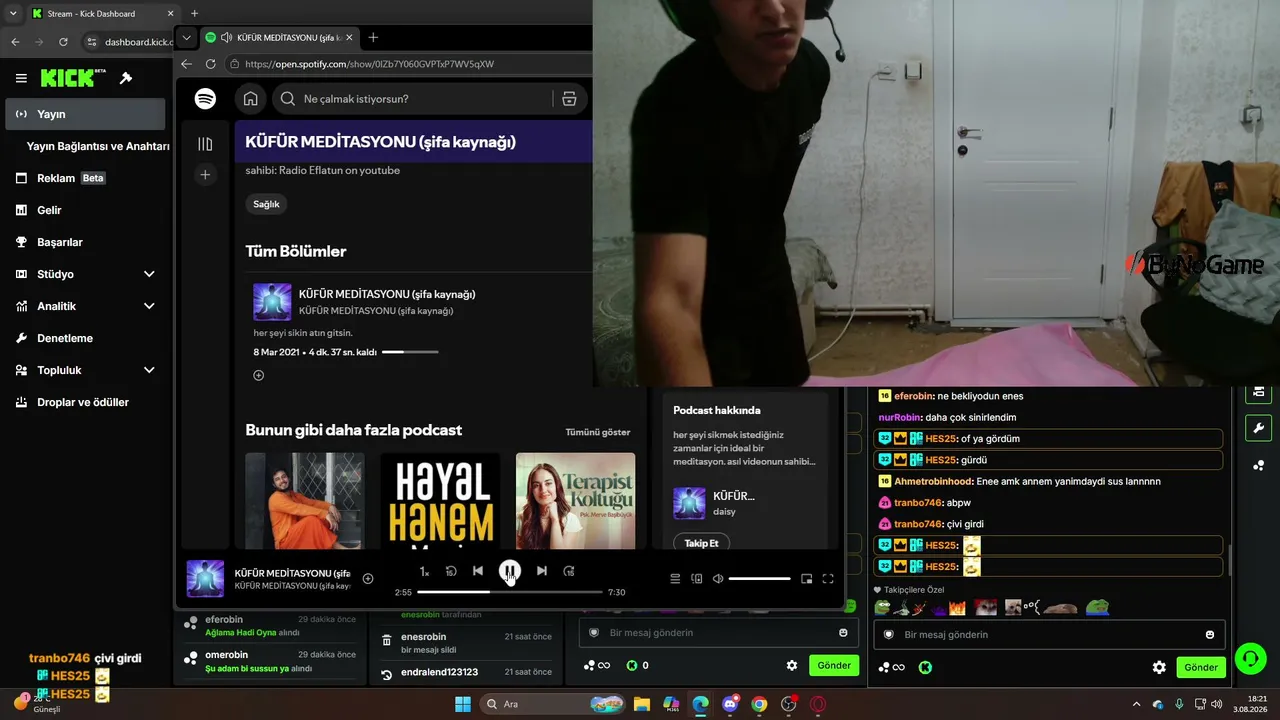Open the Windows Start menu

click(x=463, y=704)
